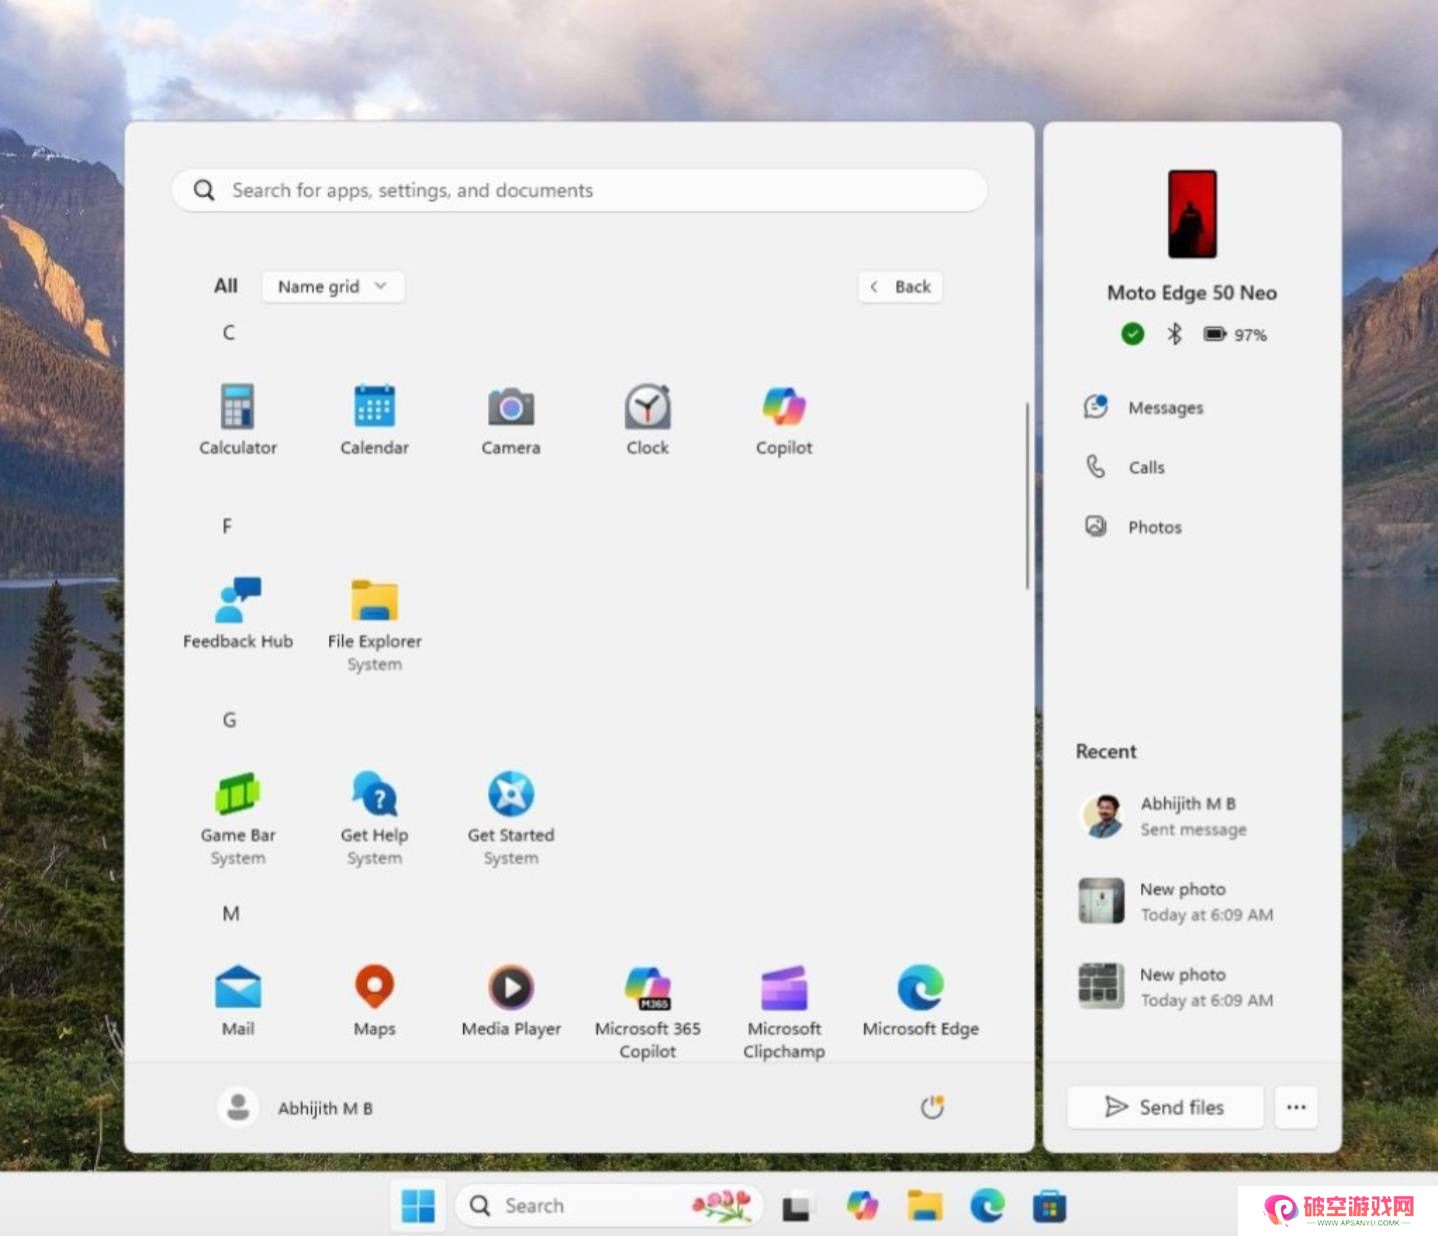Click the taskbar Search box
Screen dimensions: 1438x1236
tap(608, 1206)
